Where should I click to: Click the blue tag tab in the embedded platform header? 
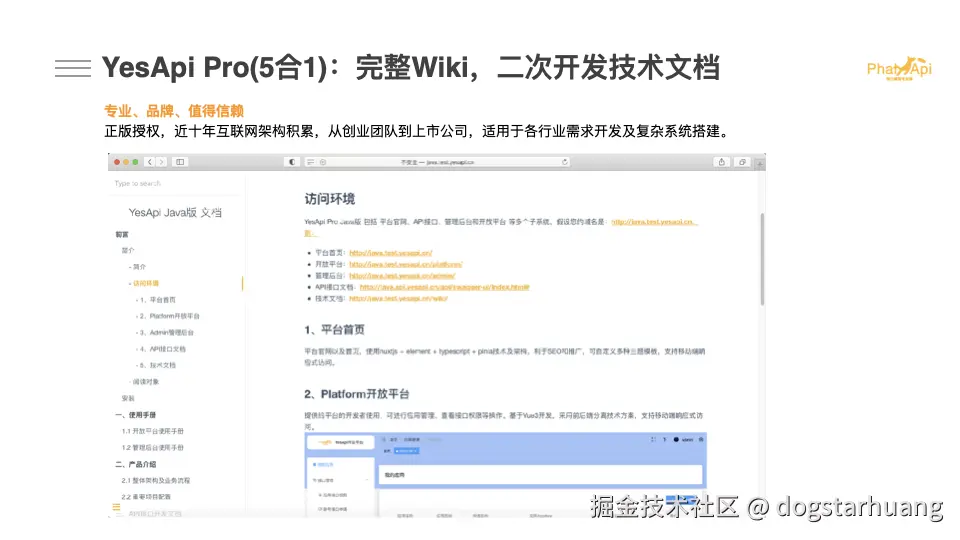point(407,451)
